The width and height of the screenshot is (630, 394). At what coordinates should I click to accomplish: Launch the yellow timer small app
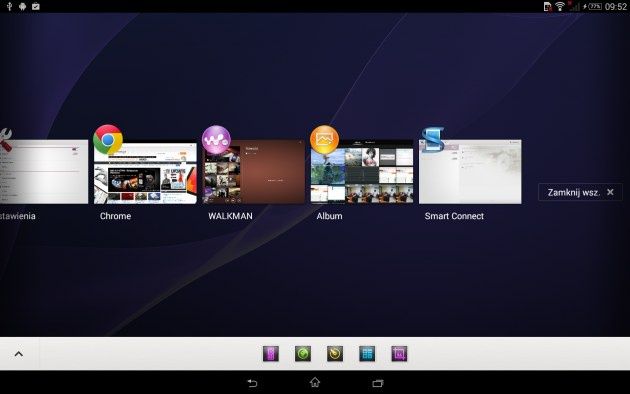point(335,354)
